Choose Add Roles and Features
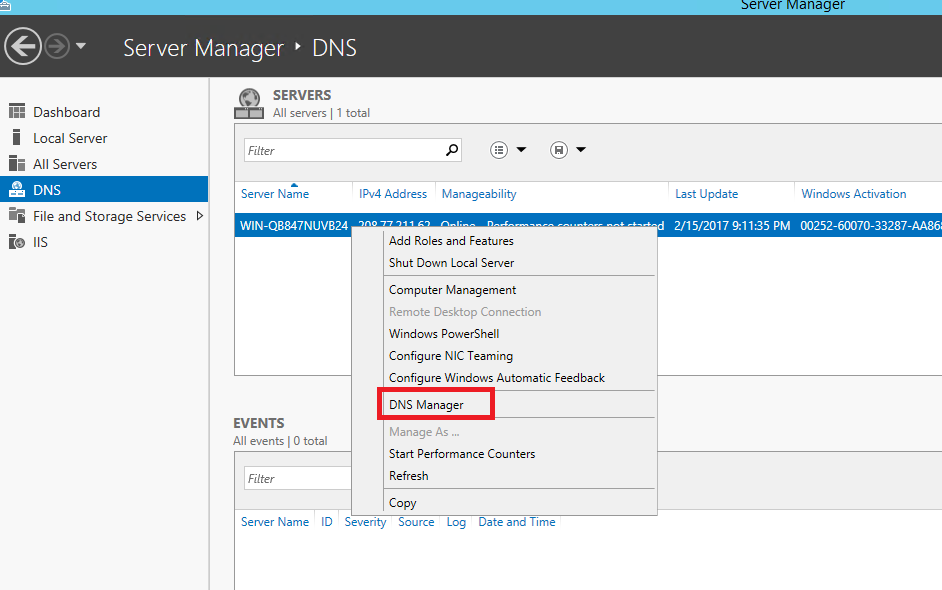Viewport: 942px width, 590px height. point(451,241)
